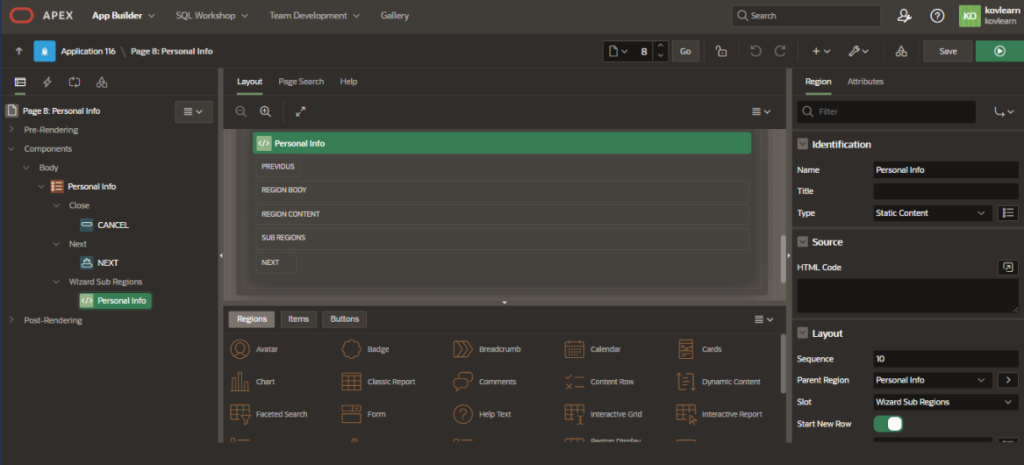The width and height of the screenshot is (1024, 465).
Task: Open the Create plus menu
Action: tap(821, 51)
